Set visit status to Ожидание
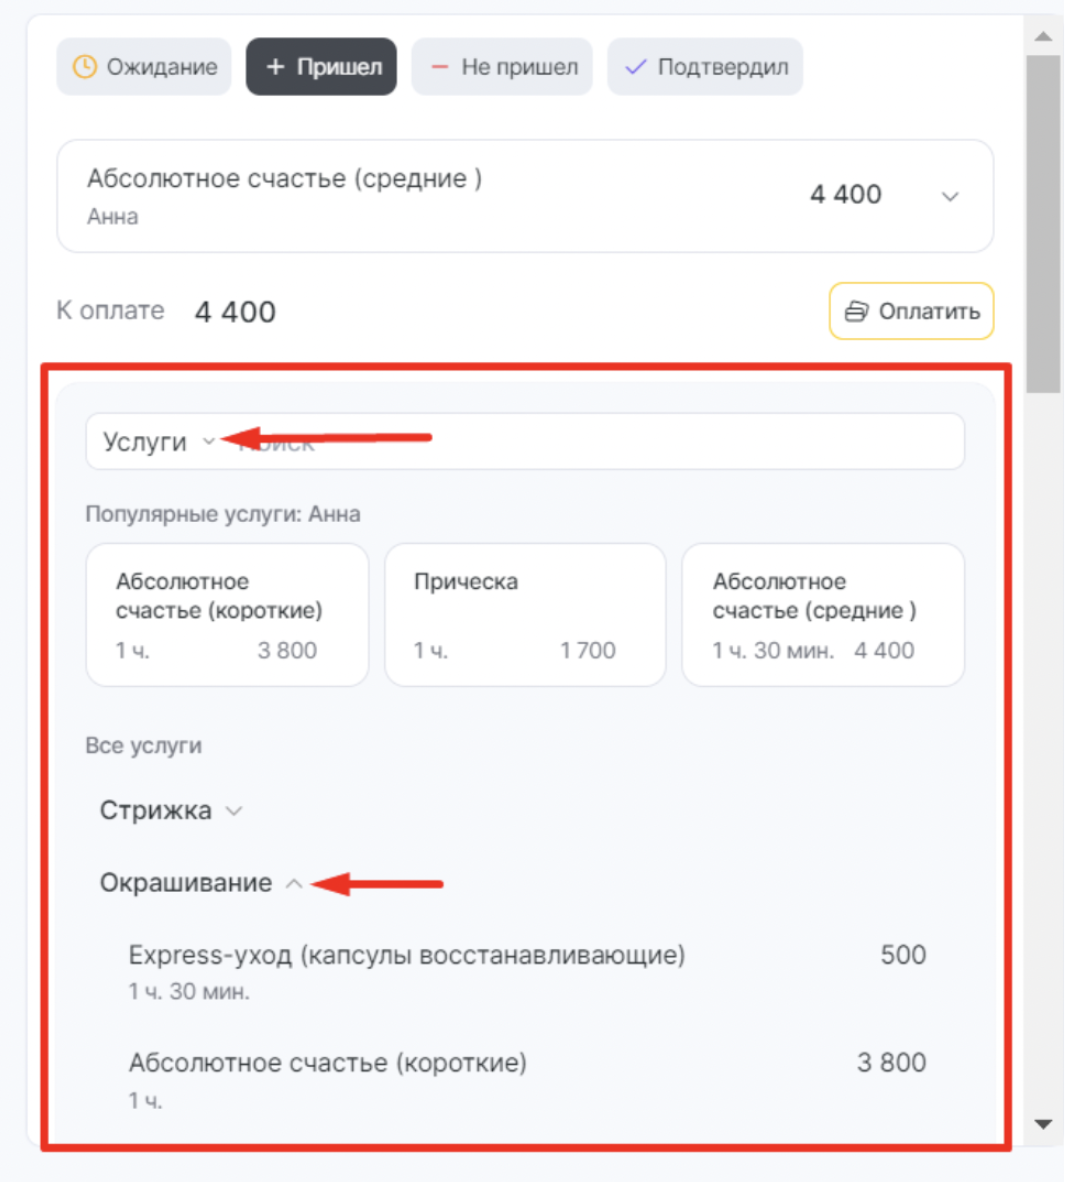Viewport: 1068px width, 1182px height. [144, 67]
